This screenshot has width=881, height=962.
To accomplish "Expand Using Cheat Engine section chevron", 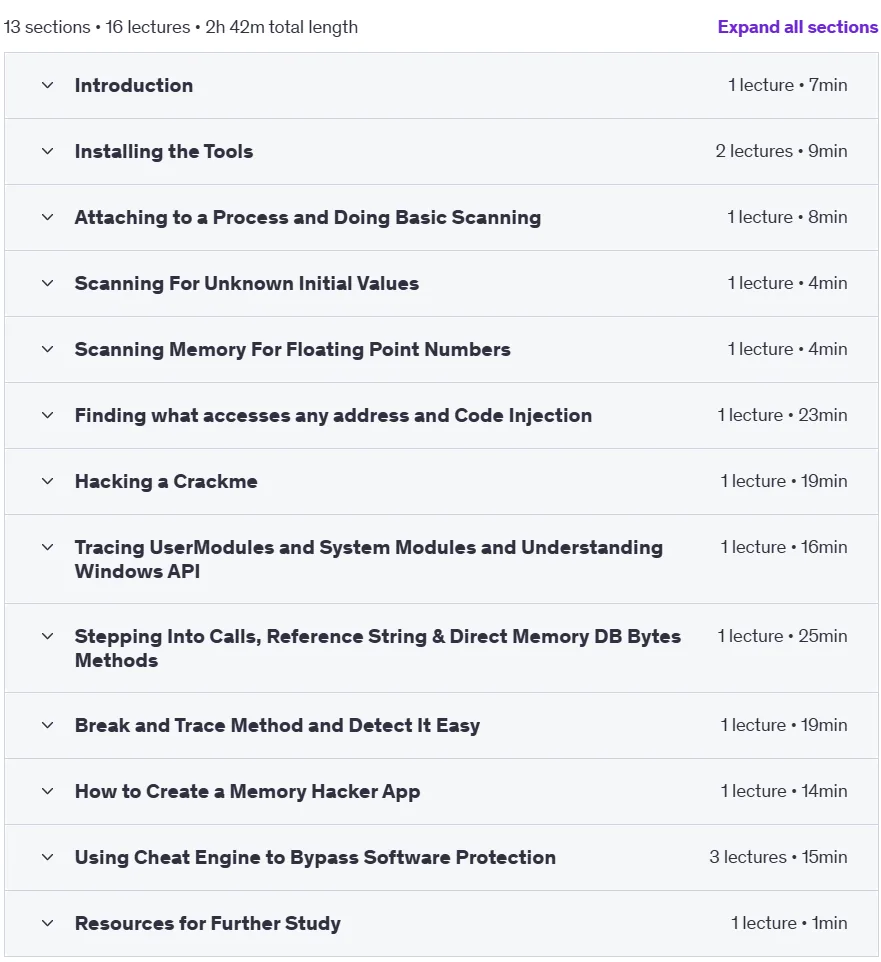I will 47,857.
